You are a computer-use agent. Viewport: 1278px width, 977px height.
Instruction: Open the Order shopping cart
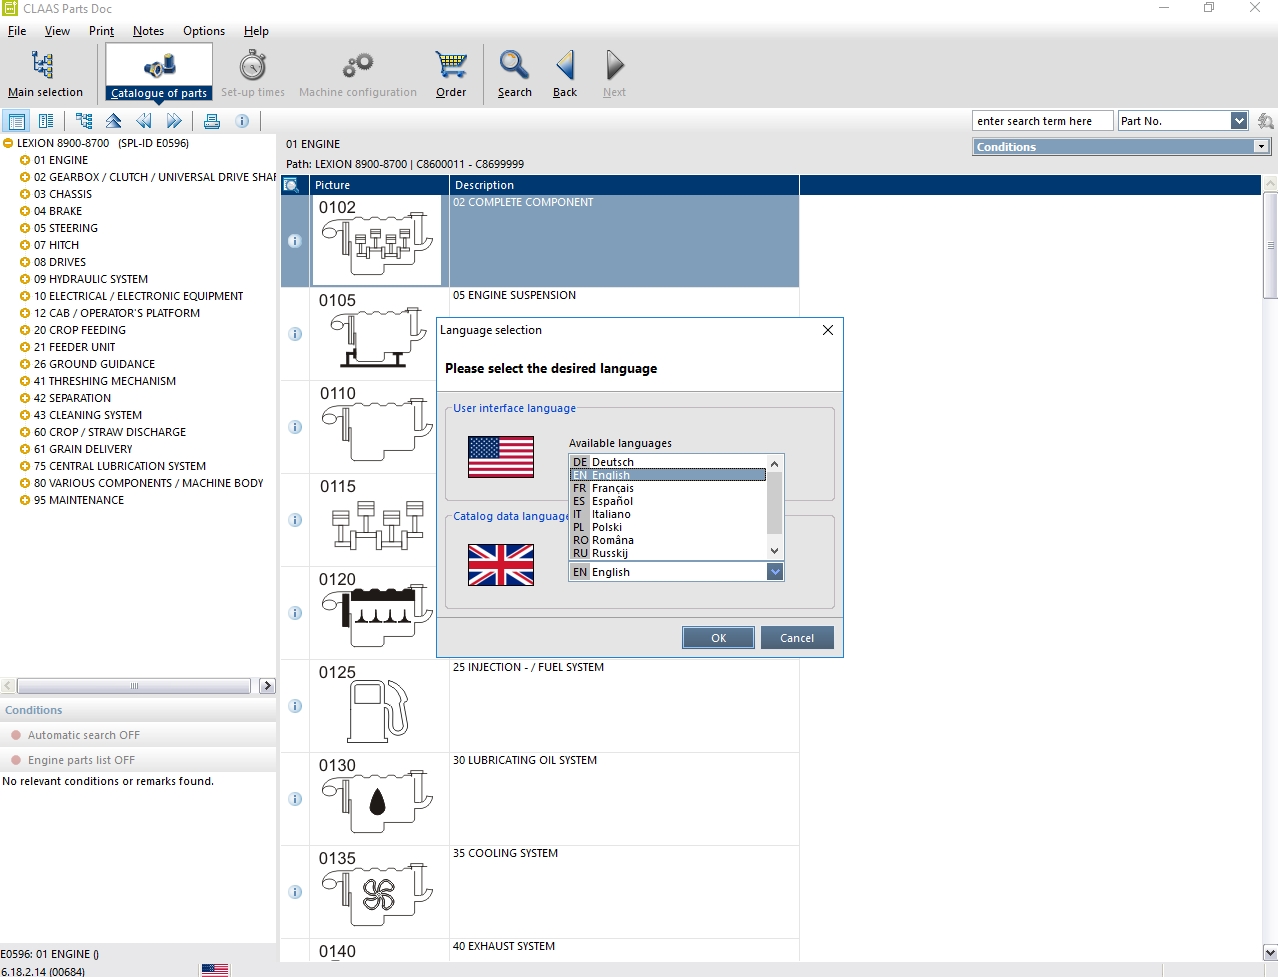[451, 74]
